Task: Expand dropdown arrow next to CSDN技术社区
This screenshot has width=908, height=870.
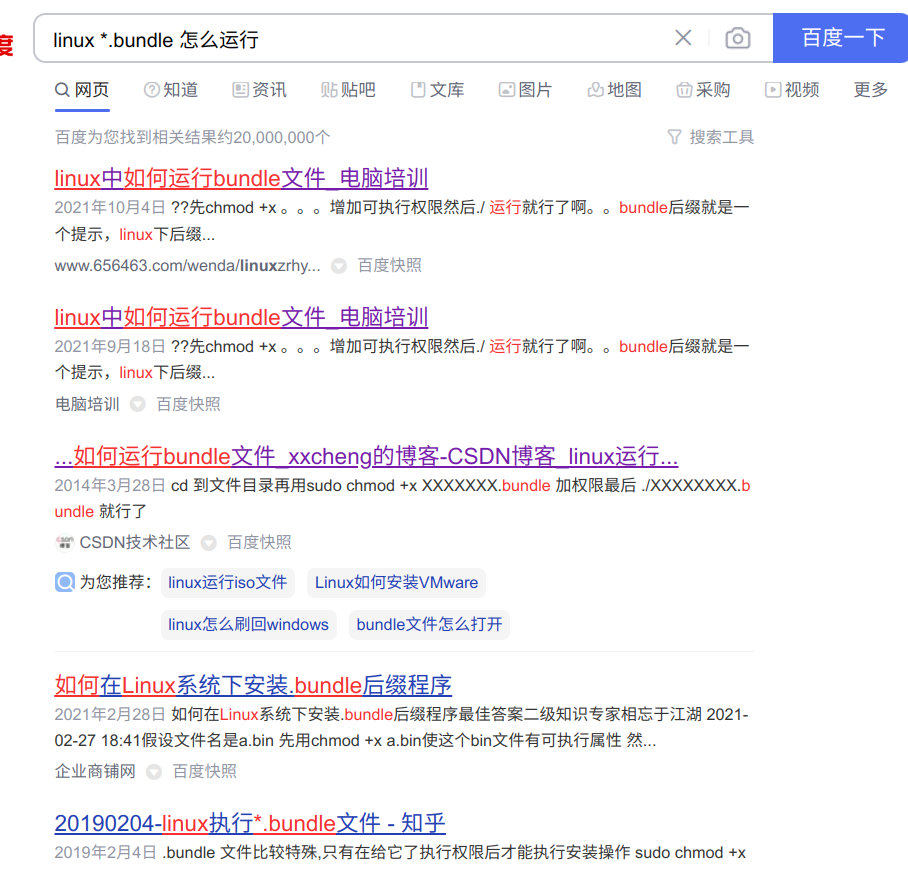Action: coord(208,543)
